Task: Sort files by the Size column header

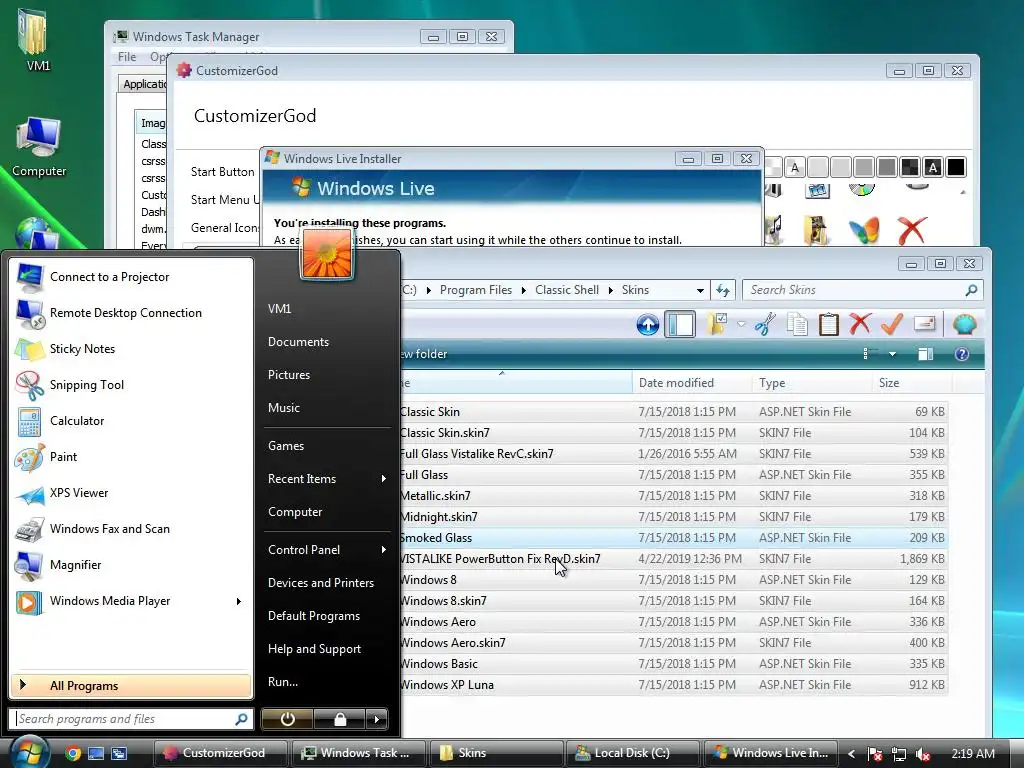Action: [x=912, y=383]
